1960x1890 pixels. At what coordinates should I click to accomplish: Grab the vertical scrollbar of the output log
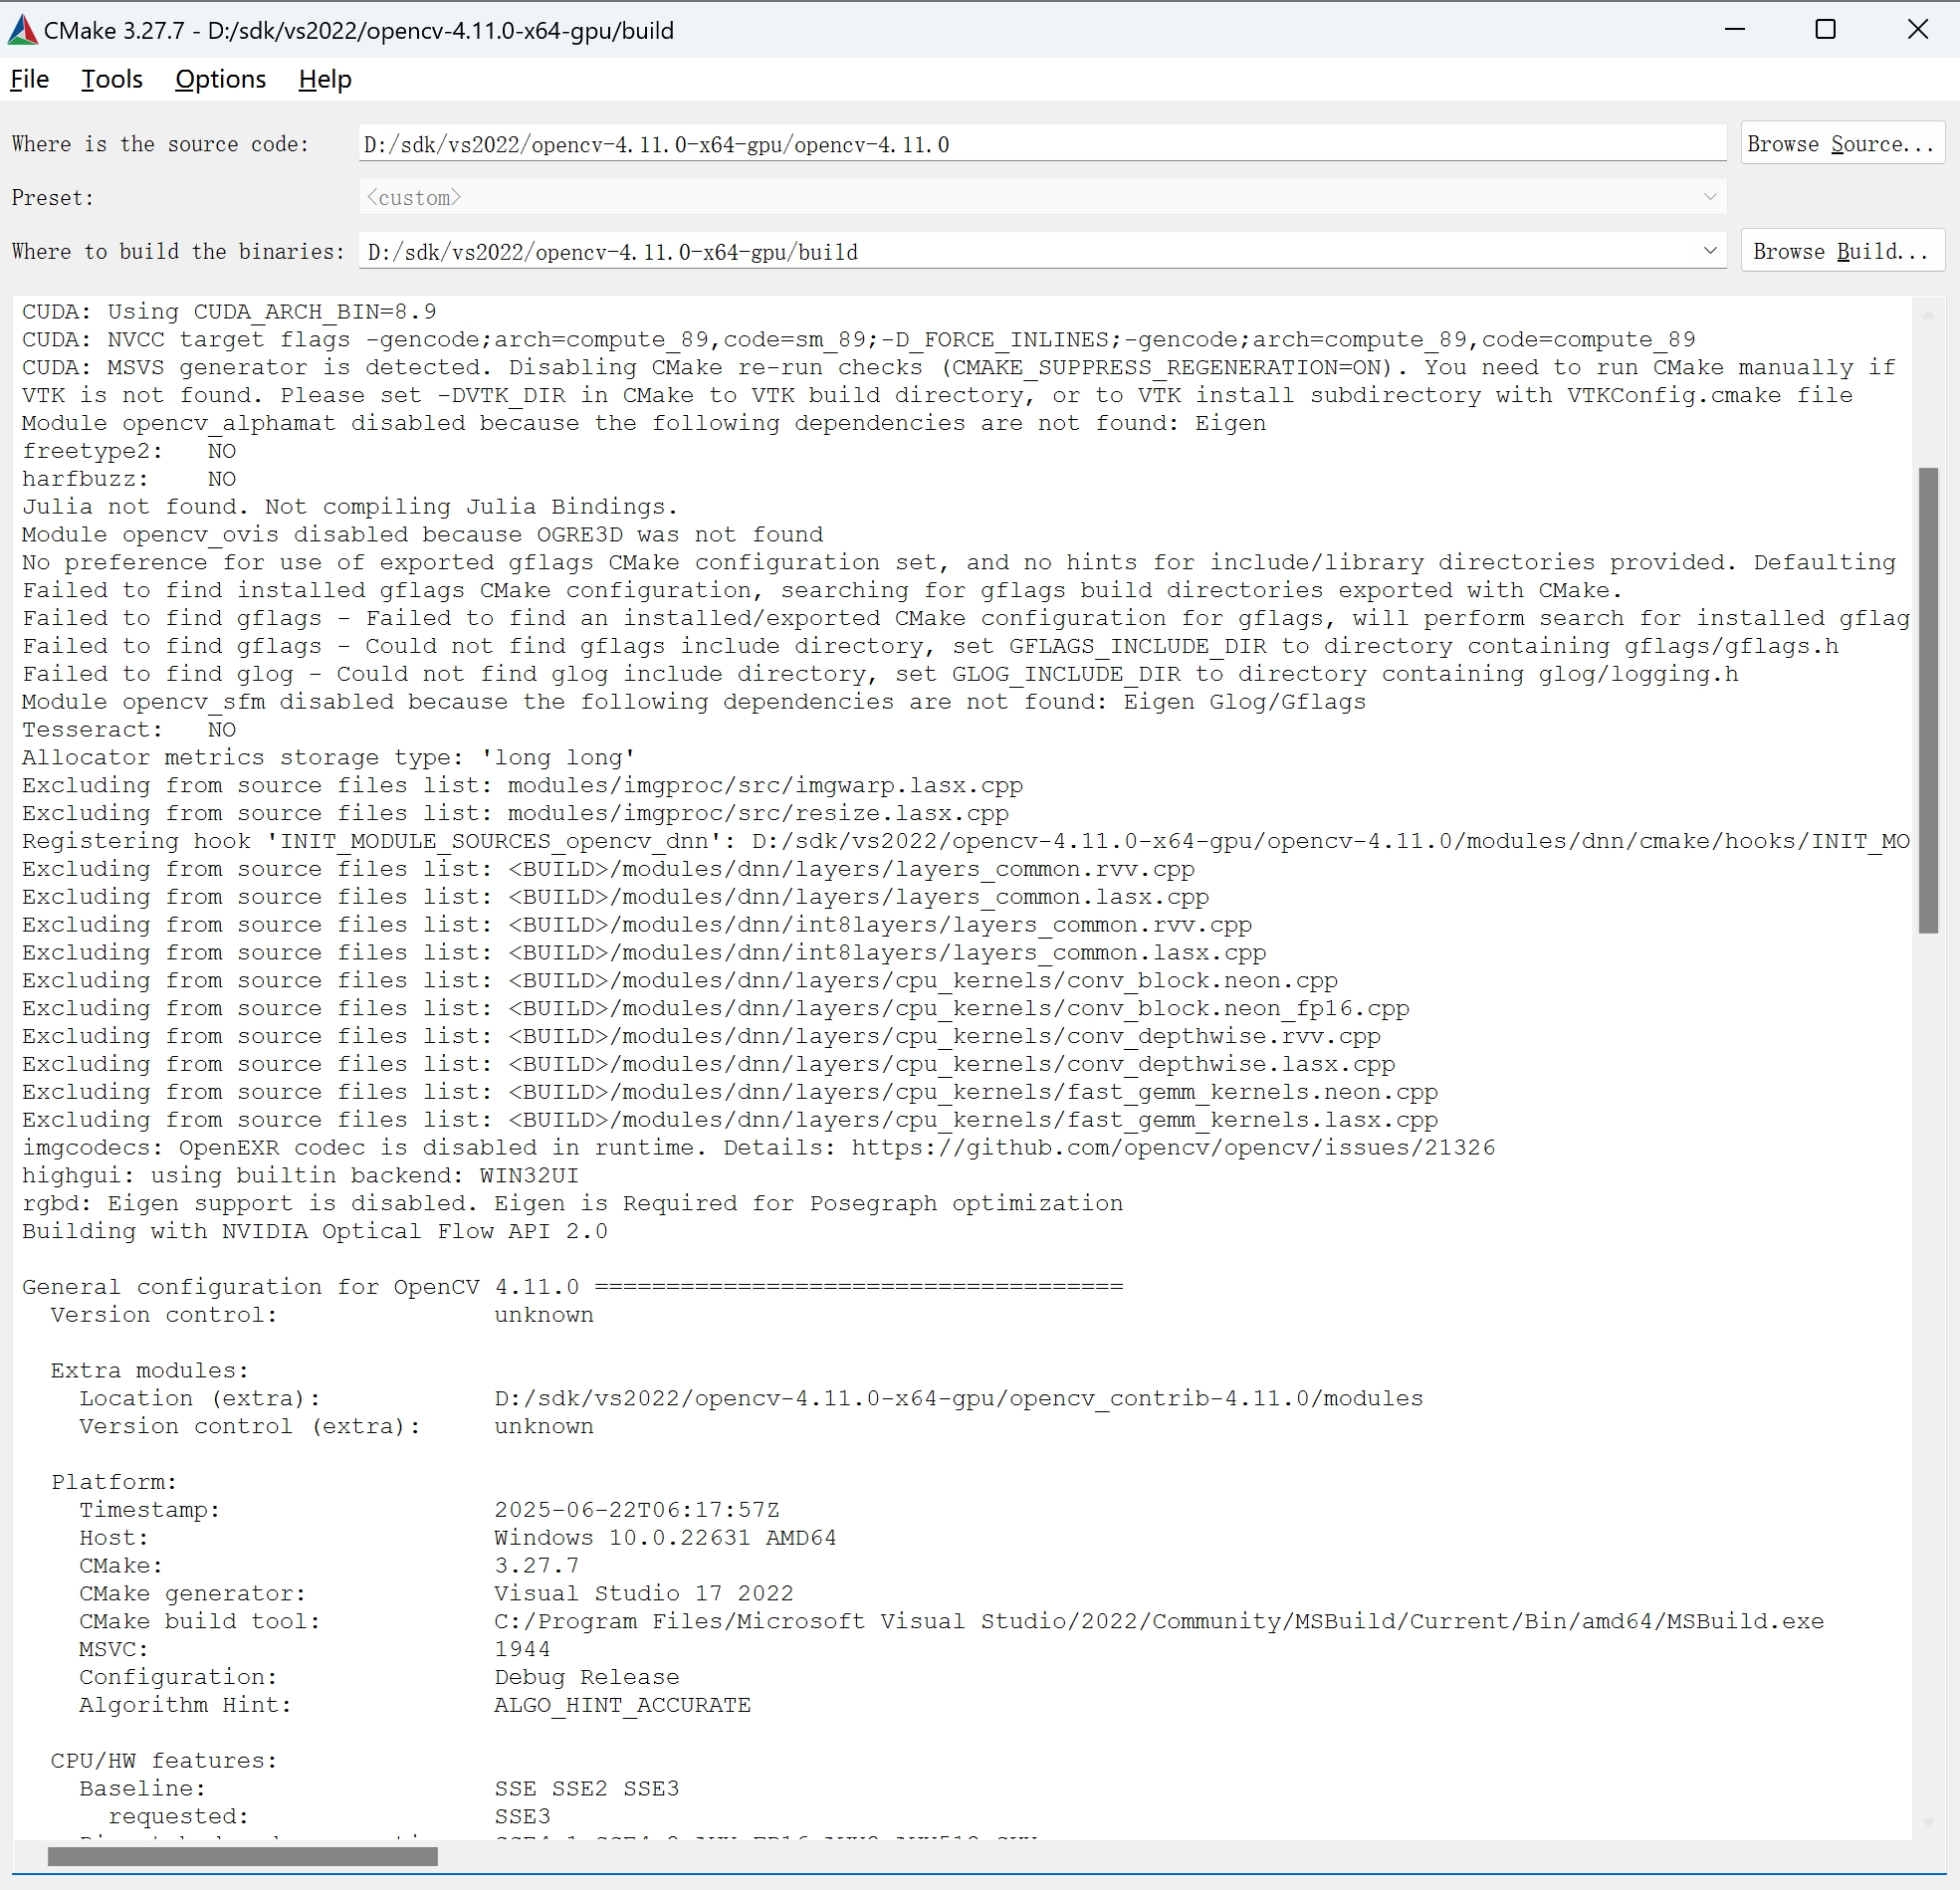[1929, 700]
